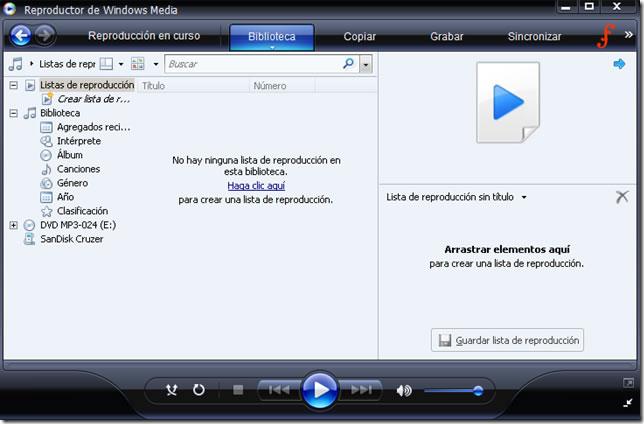Screen dimensions: 644x424
Task: Open the Biblioteca tab
Action: 272,37
